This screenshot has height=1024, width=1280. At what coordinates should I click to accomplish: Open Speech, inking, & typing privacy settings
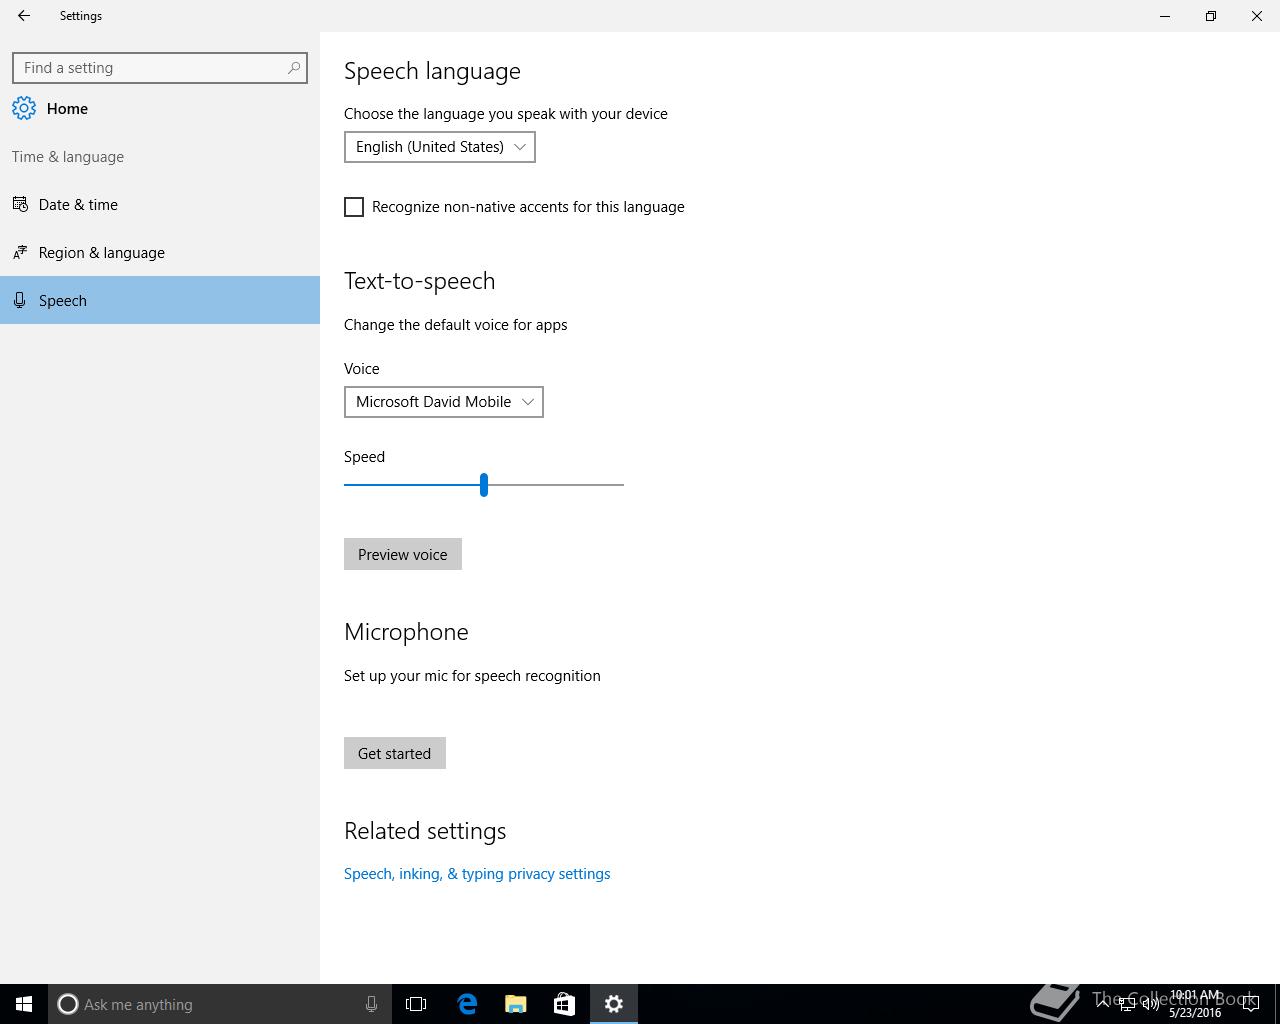477,874
